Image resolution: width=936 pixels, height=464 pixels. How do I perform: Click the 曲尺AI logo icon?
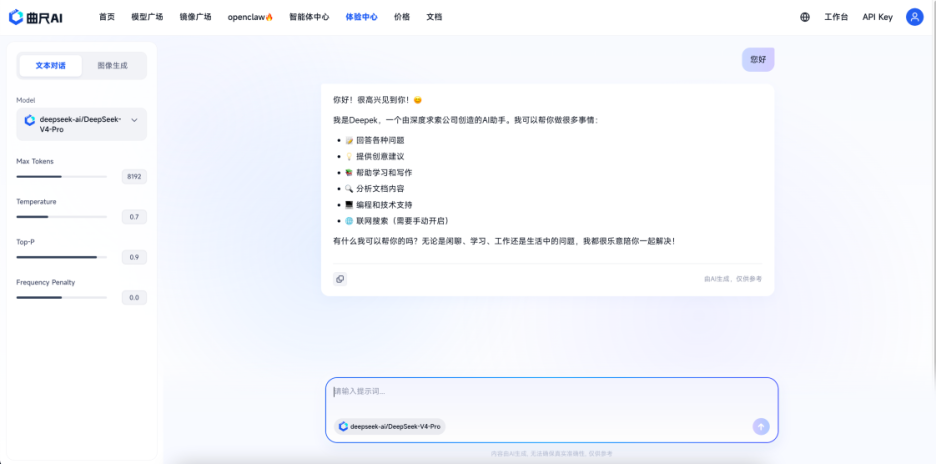tap(16, 17)
